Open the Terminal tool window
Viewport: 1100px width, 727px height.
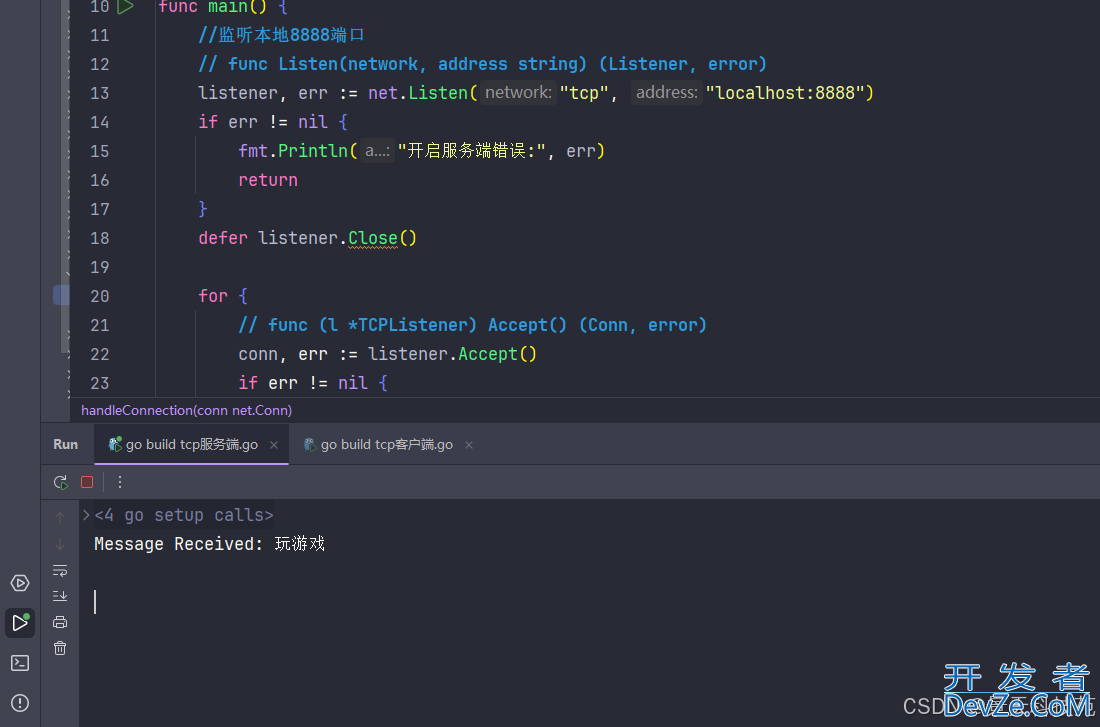click(x=20, y=663)
